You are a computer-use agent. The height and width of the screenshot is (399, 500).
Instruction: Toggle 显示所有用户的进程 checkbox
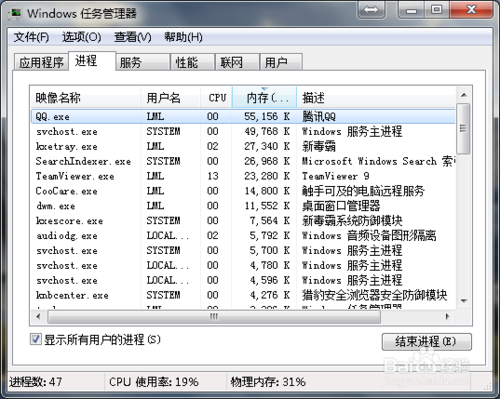pos(35,339)
